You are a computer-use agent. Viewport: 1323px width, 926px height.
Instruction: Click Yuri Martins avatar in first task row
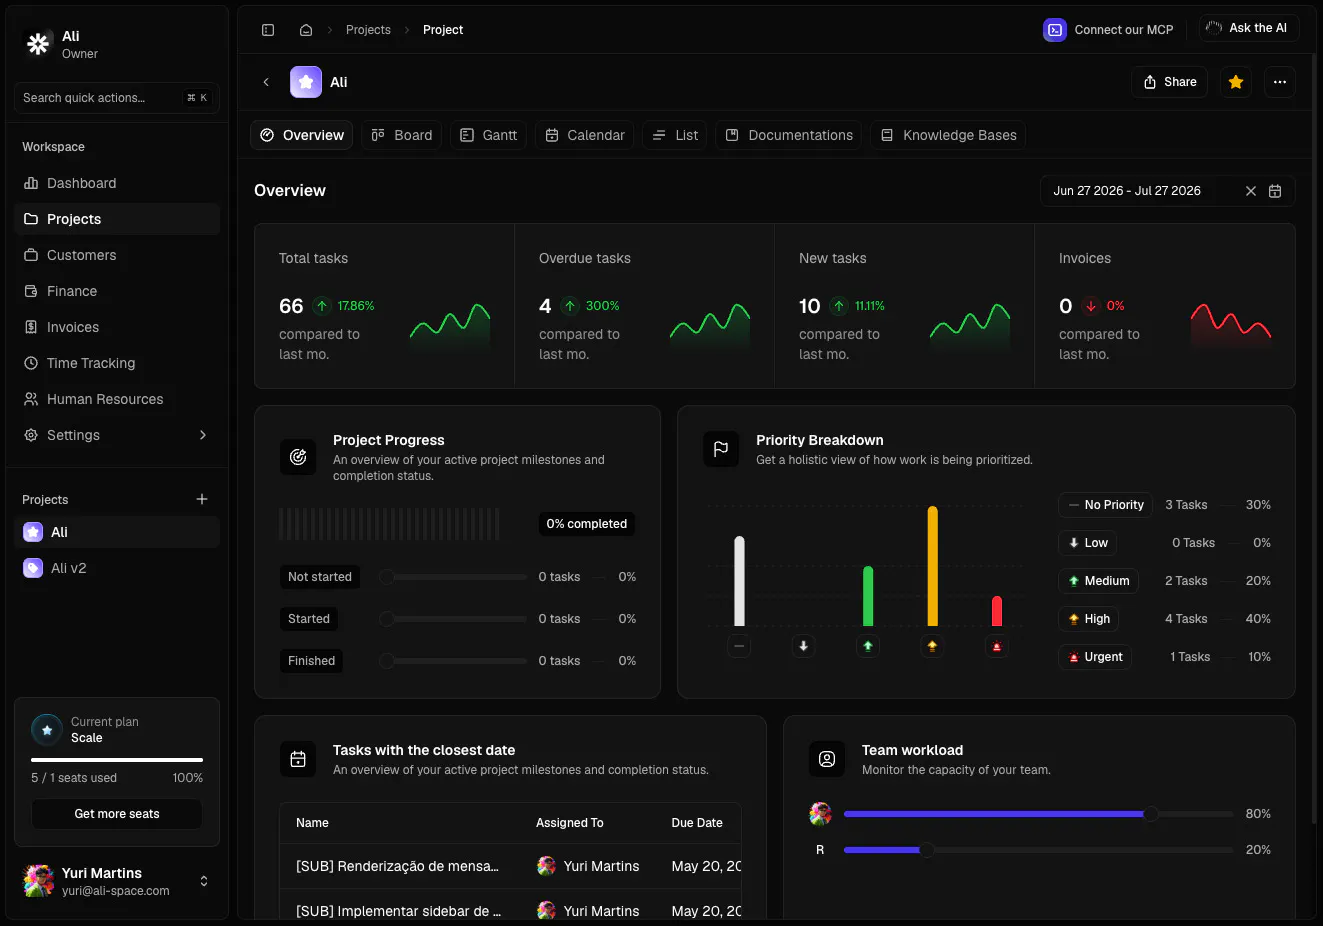(546, 866)
